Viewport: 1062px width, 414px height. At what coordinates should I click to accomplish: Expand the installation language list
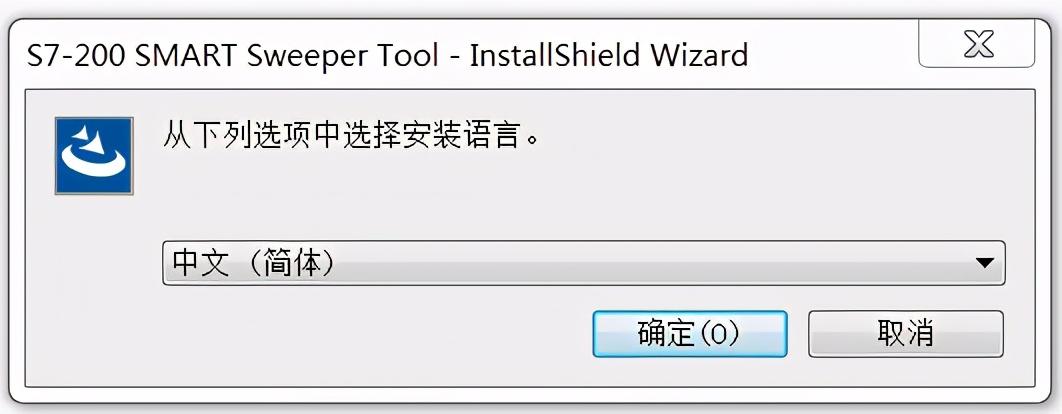(x=985, y=263)
